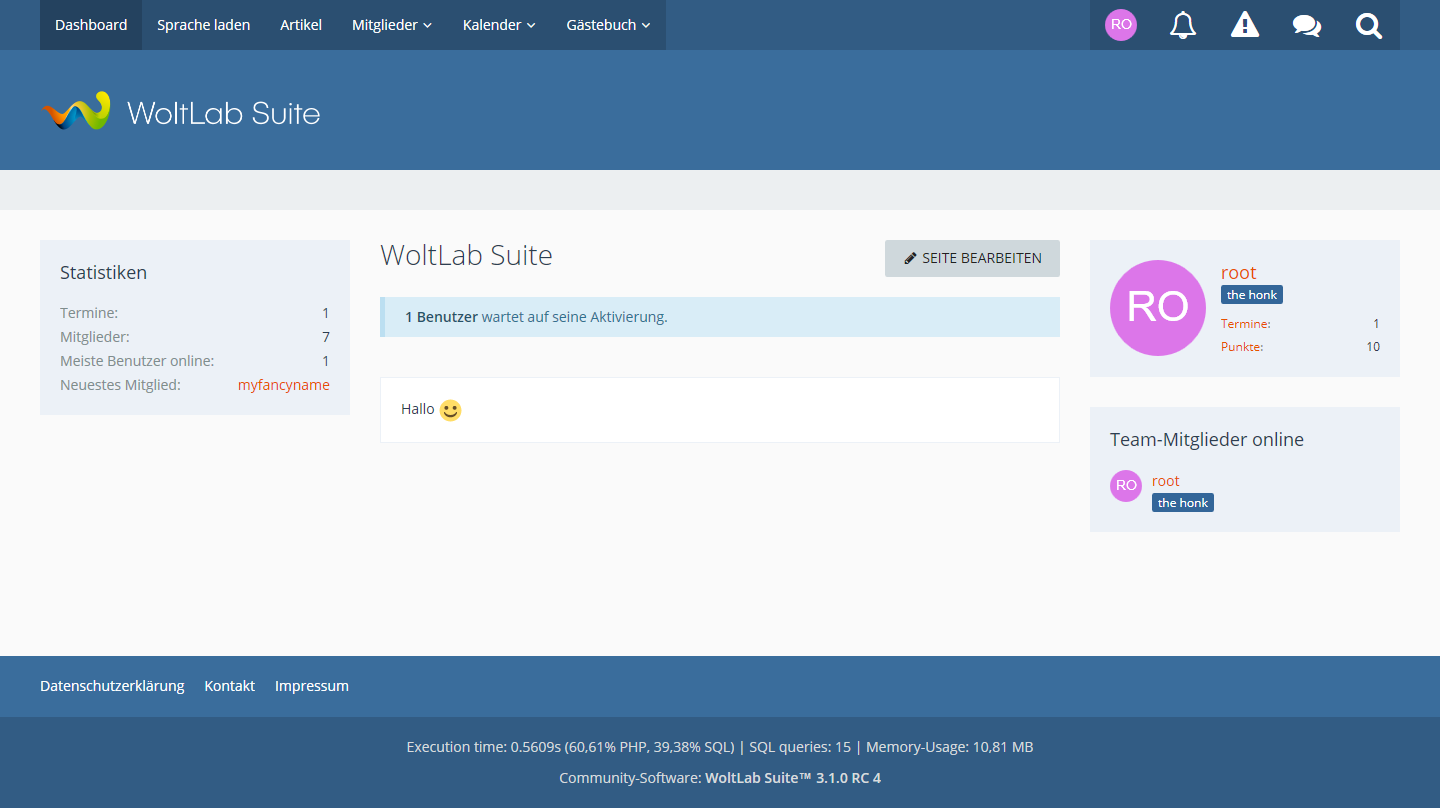Open the Impressum footer link

pyautogui.click(x=312, y=686)
